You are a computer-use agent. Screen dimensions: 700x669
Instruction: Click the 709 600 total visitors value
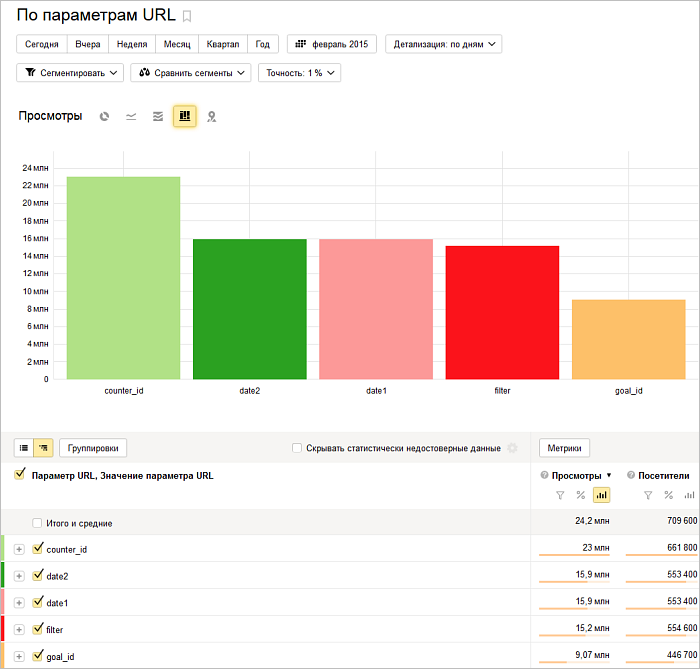pos(682,521)
